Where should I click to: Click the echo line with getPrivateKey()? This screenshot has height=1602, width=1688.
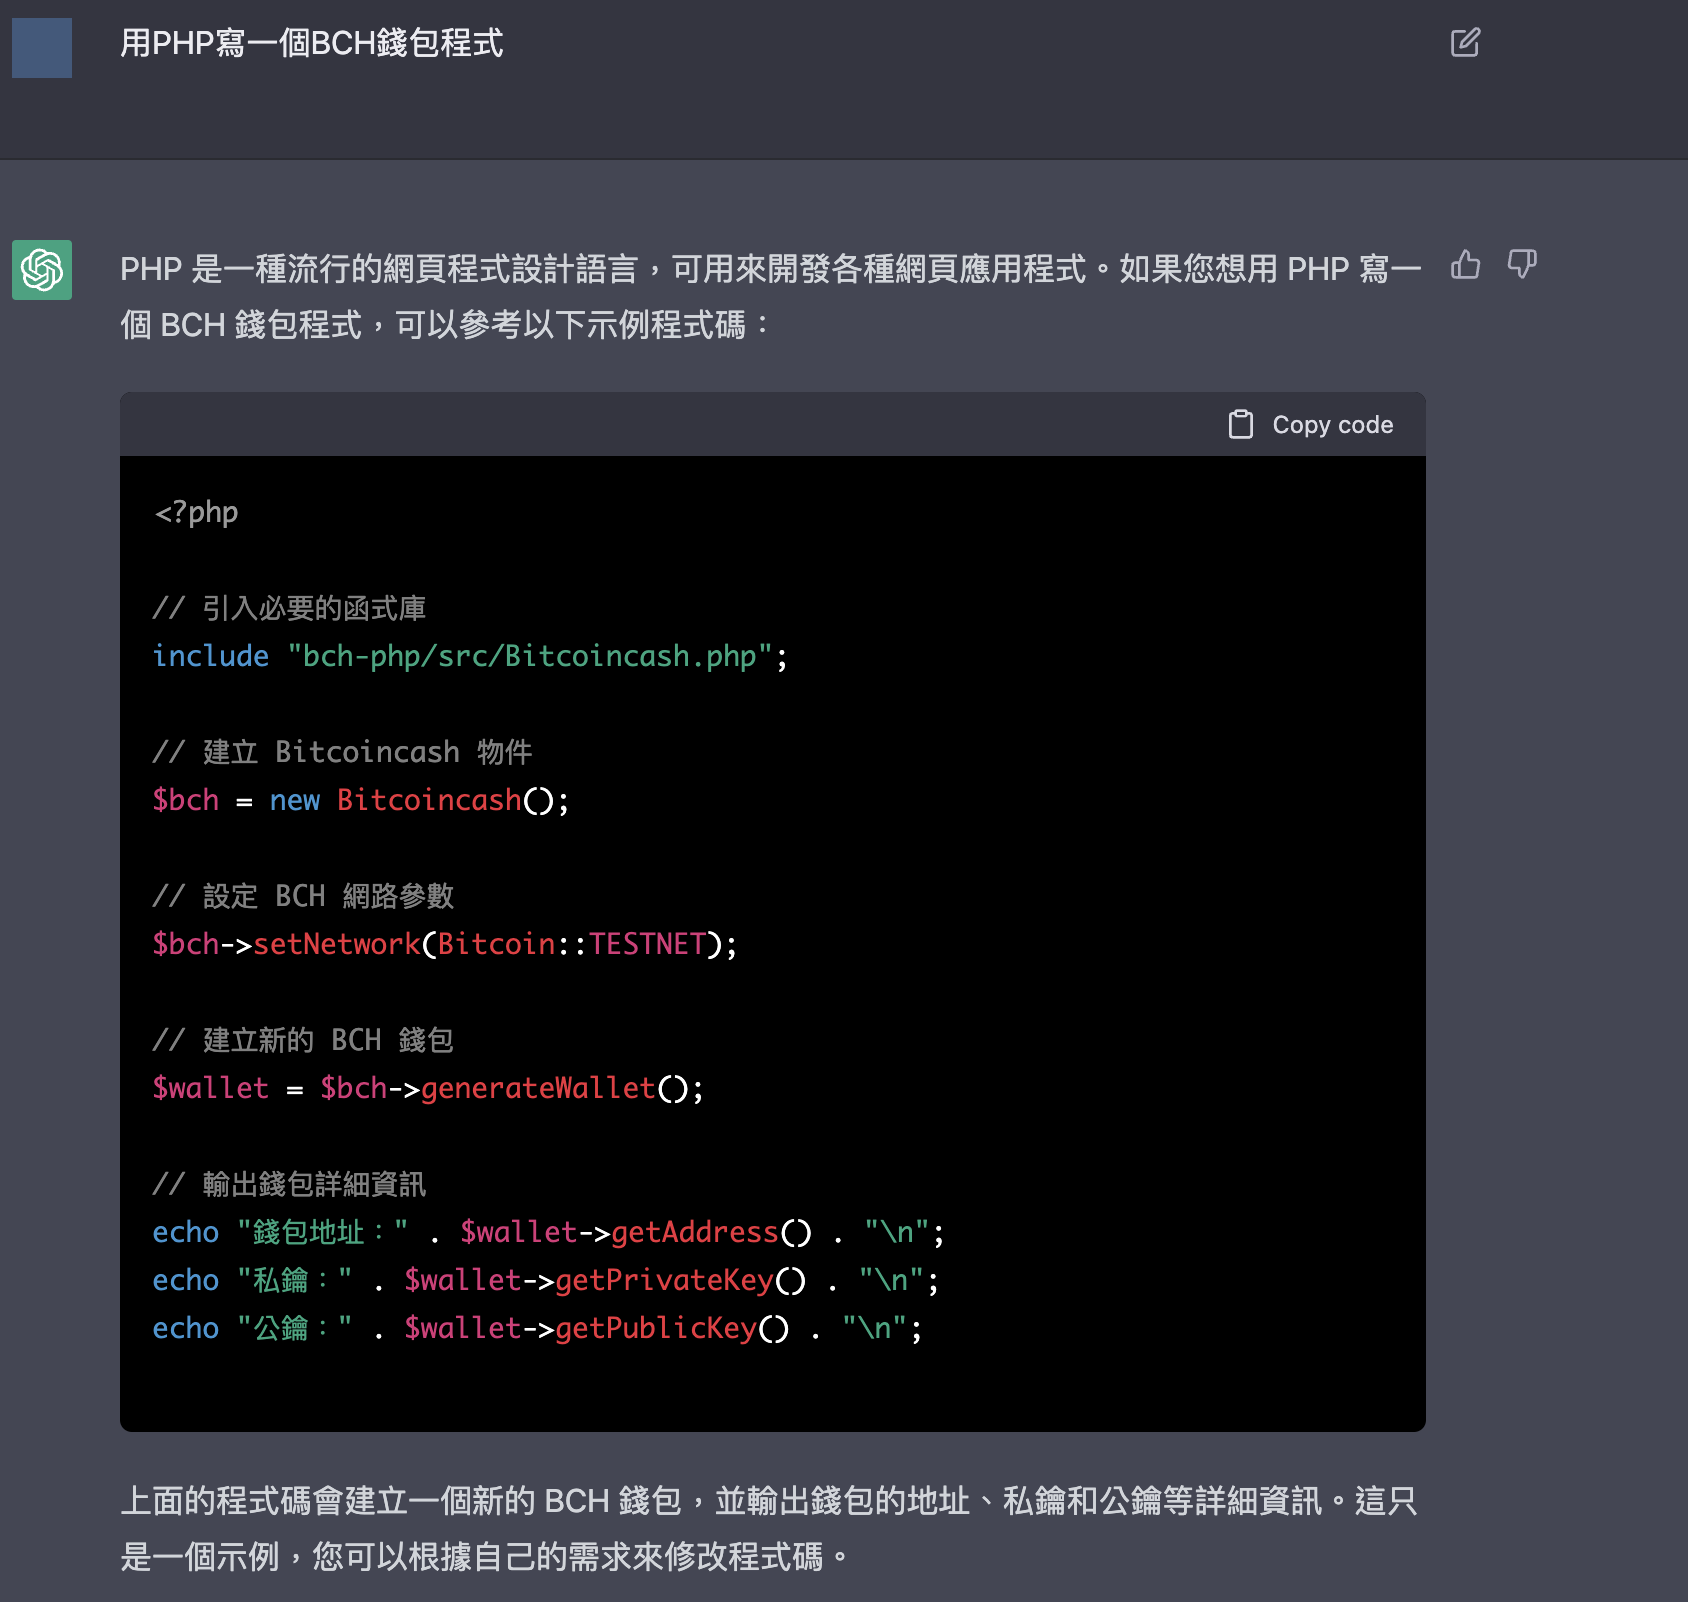(x=545, y=1280)
